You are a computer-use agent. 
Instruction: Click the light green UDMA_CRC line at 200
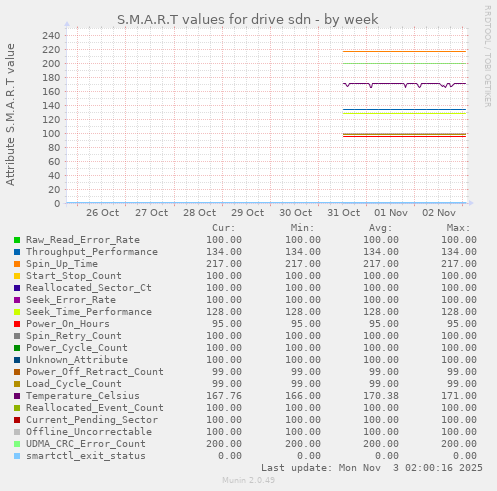pyautogui.click(x=404, y=63)
